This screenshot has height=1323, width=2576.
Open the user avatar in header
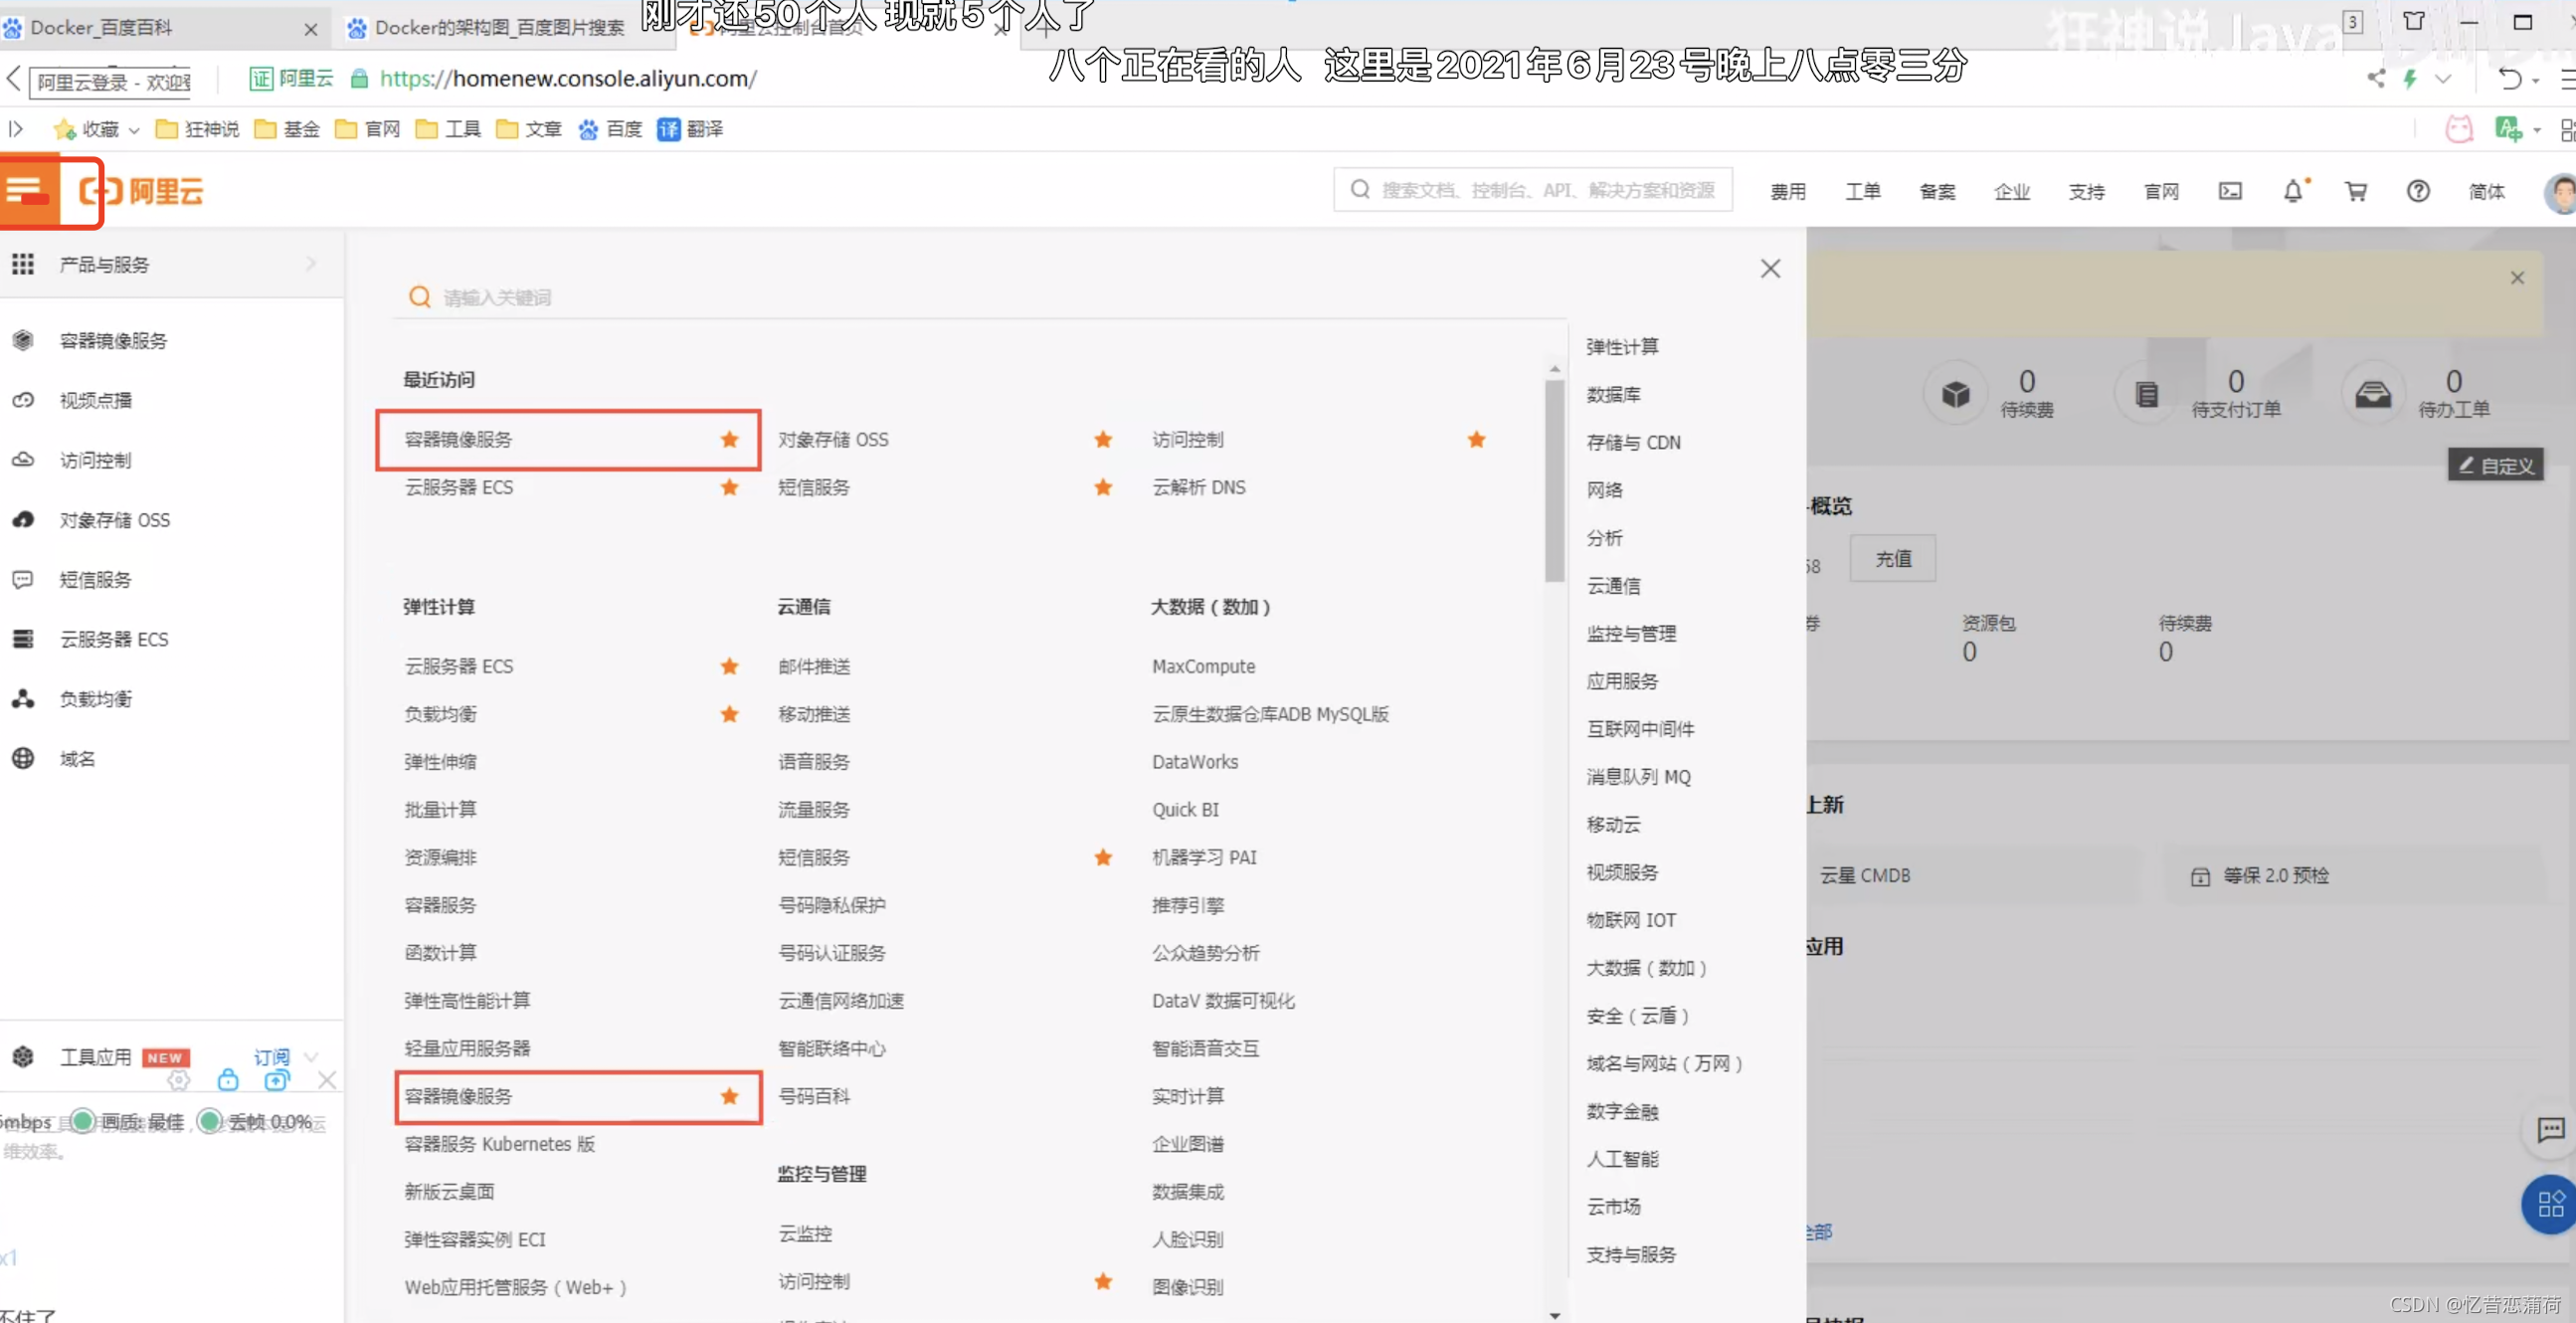click(2560, 192)
